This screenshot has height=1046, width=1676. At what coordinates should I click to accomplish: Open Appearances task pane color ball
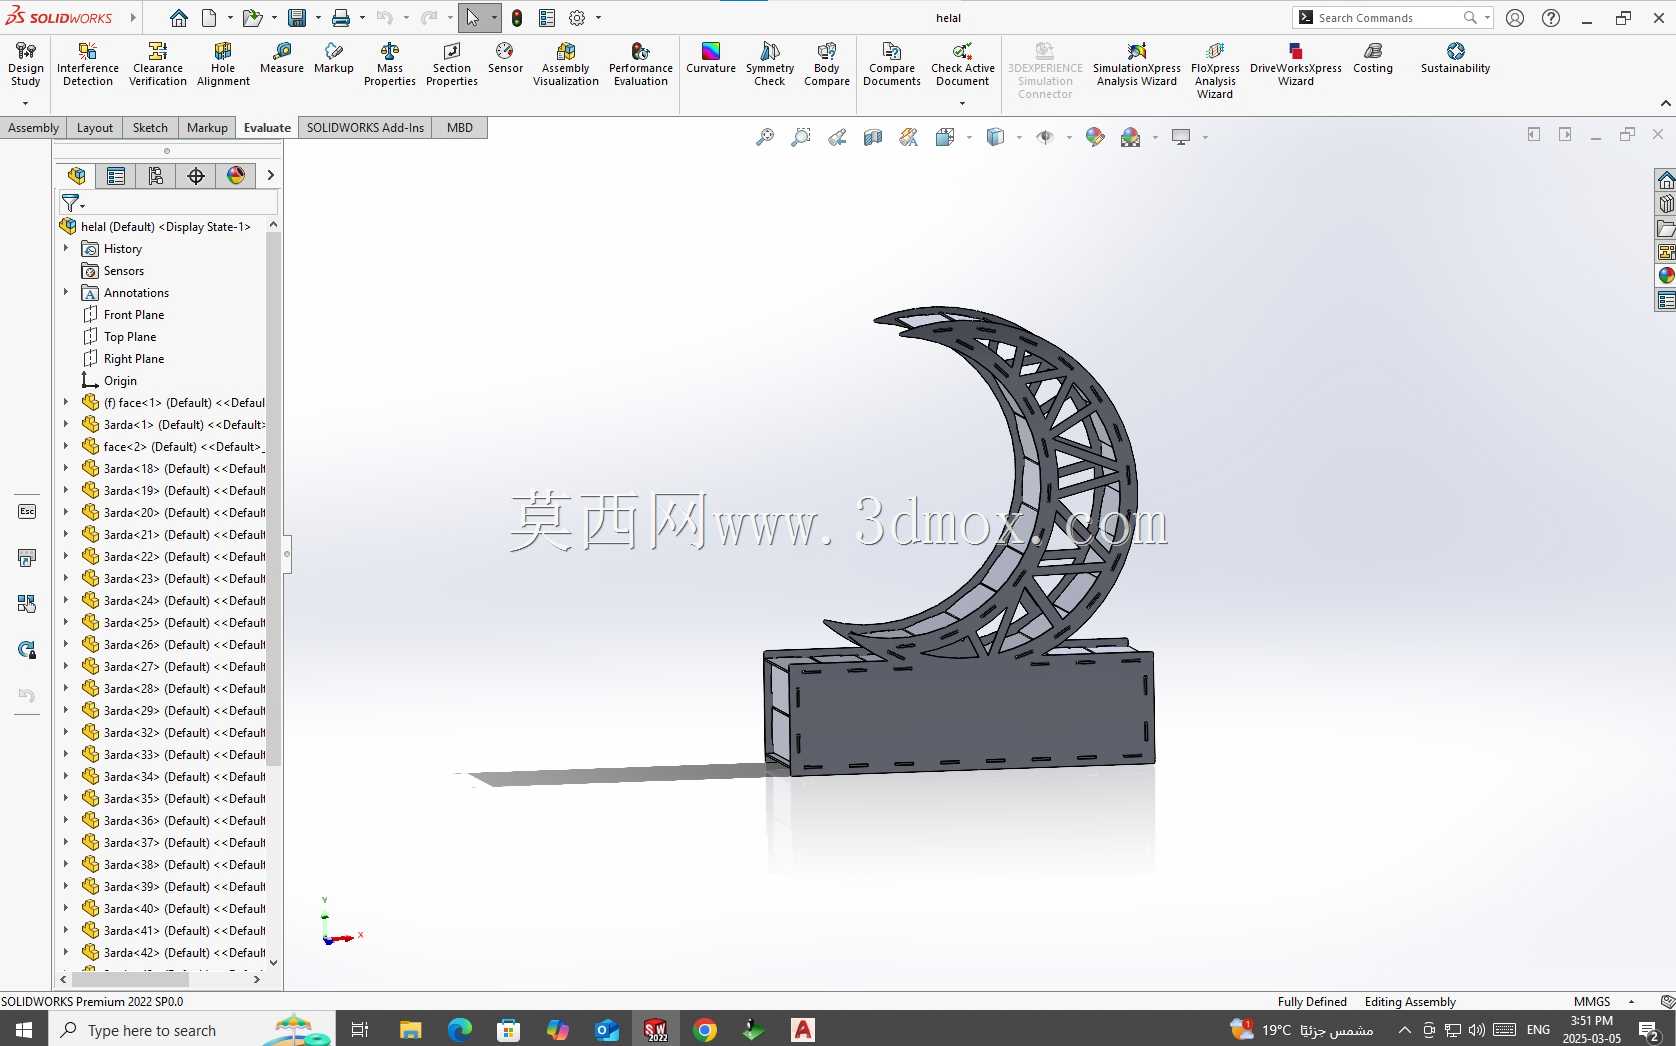[x=1666, y=276]
